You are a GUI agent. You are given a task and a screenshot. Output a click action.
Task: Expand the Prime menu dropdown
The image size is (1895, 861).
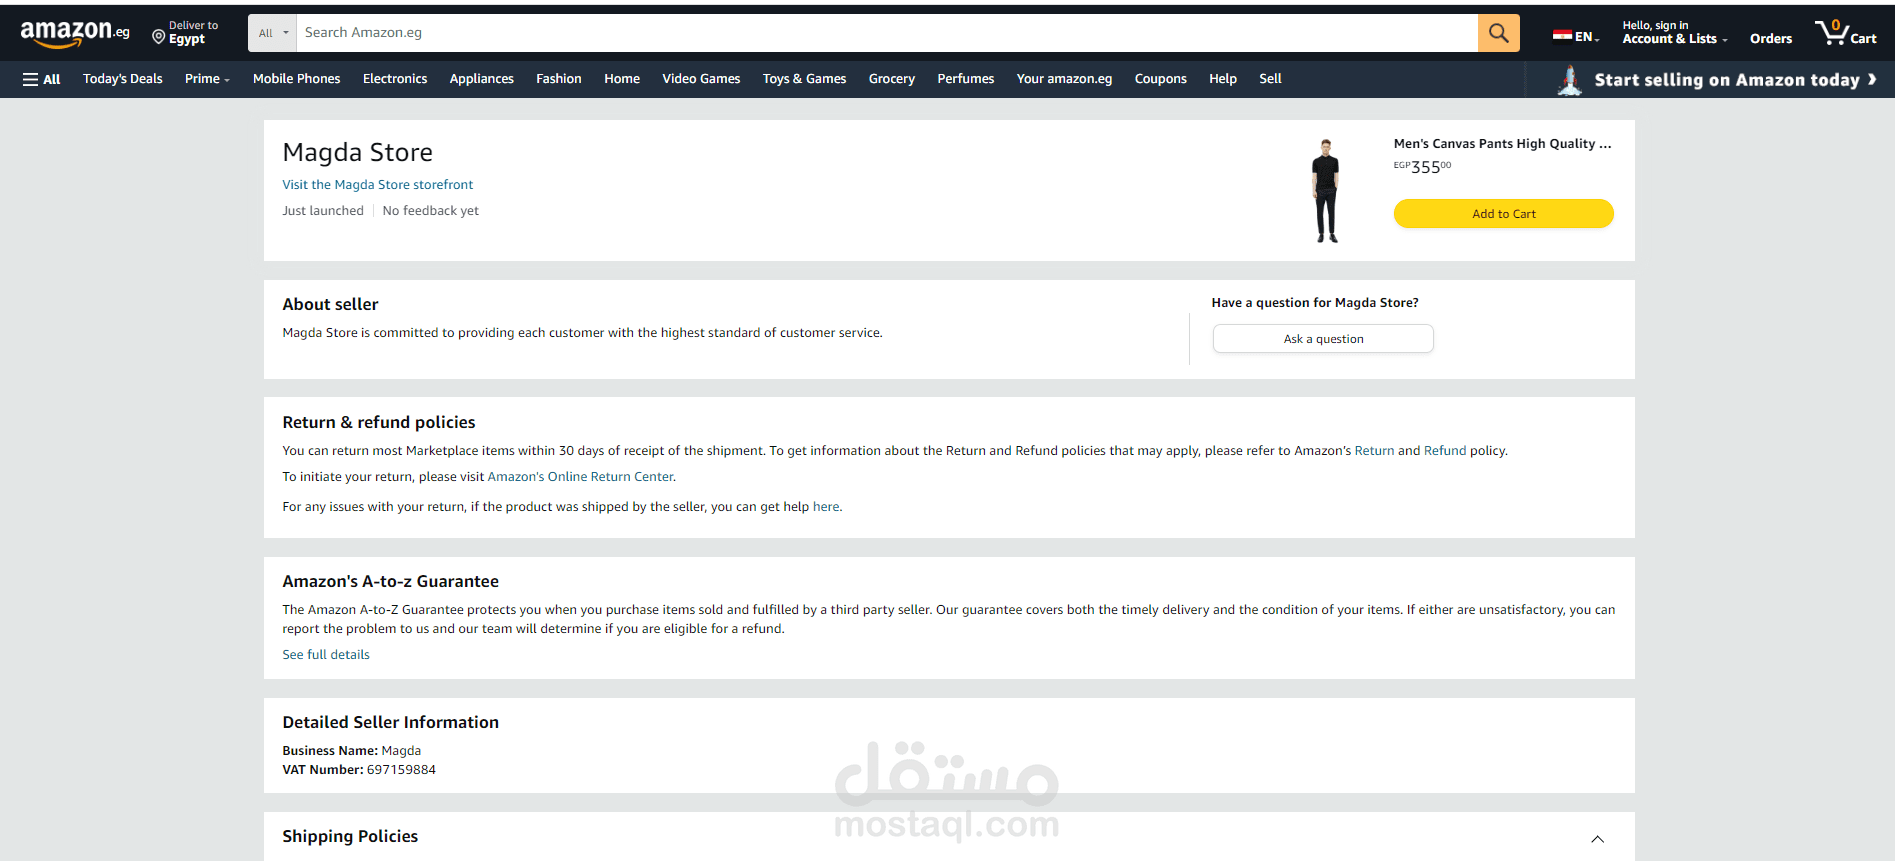(207, 79)
